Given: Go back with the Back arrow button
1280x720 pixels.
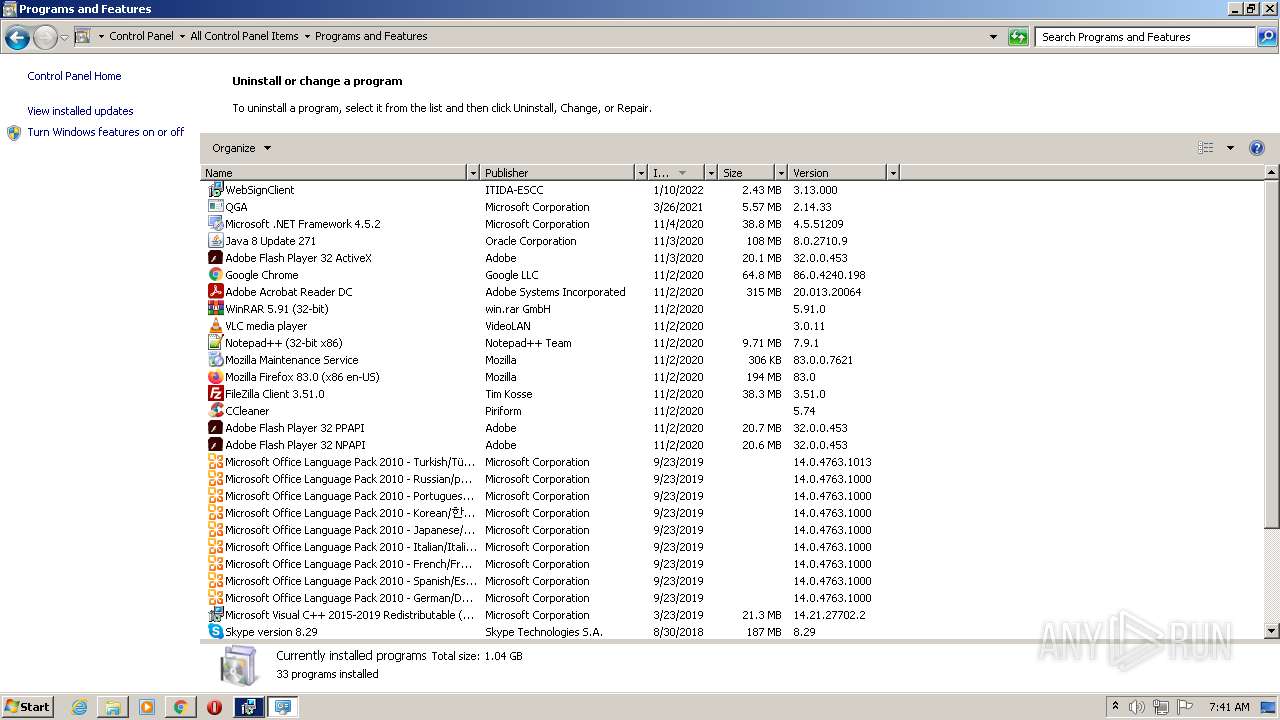Looking at the screenshot, I should pos(17,38).
